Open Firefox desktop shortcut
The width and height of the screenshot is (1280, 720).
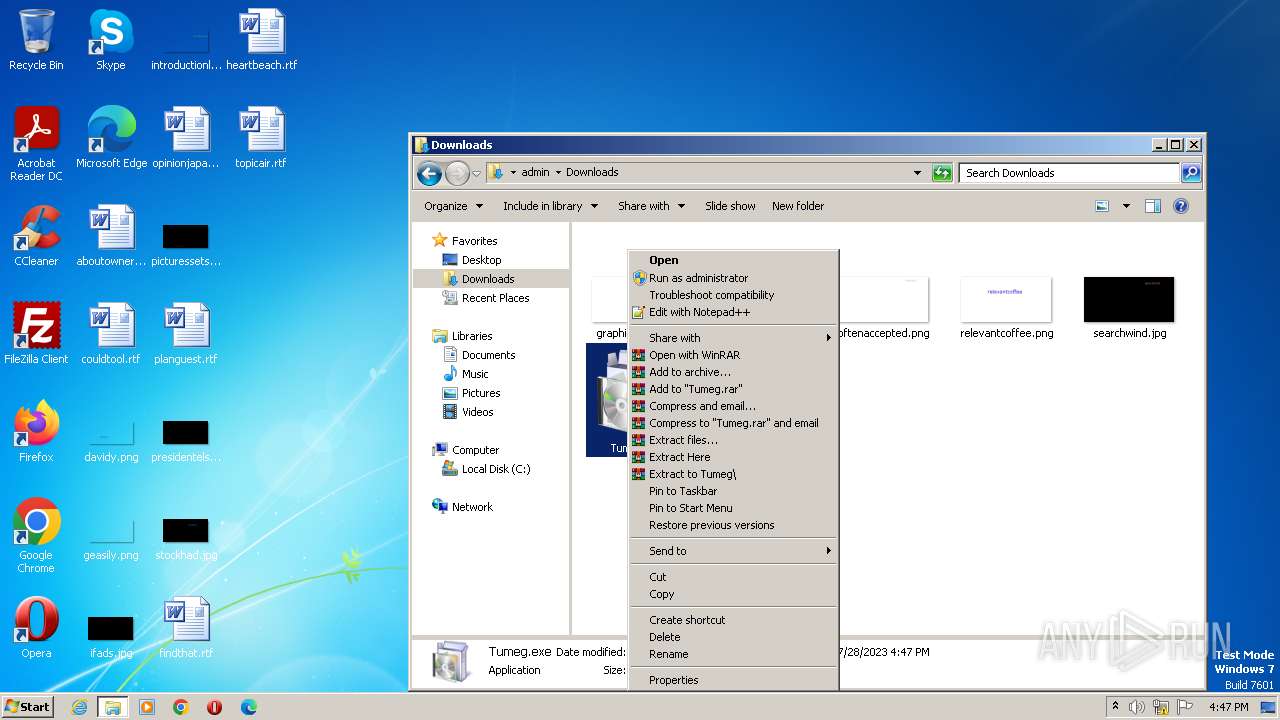pyautogui.click(x=36, y=432)
